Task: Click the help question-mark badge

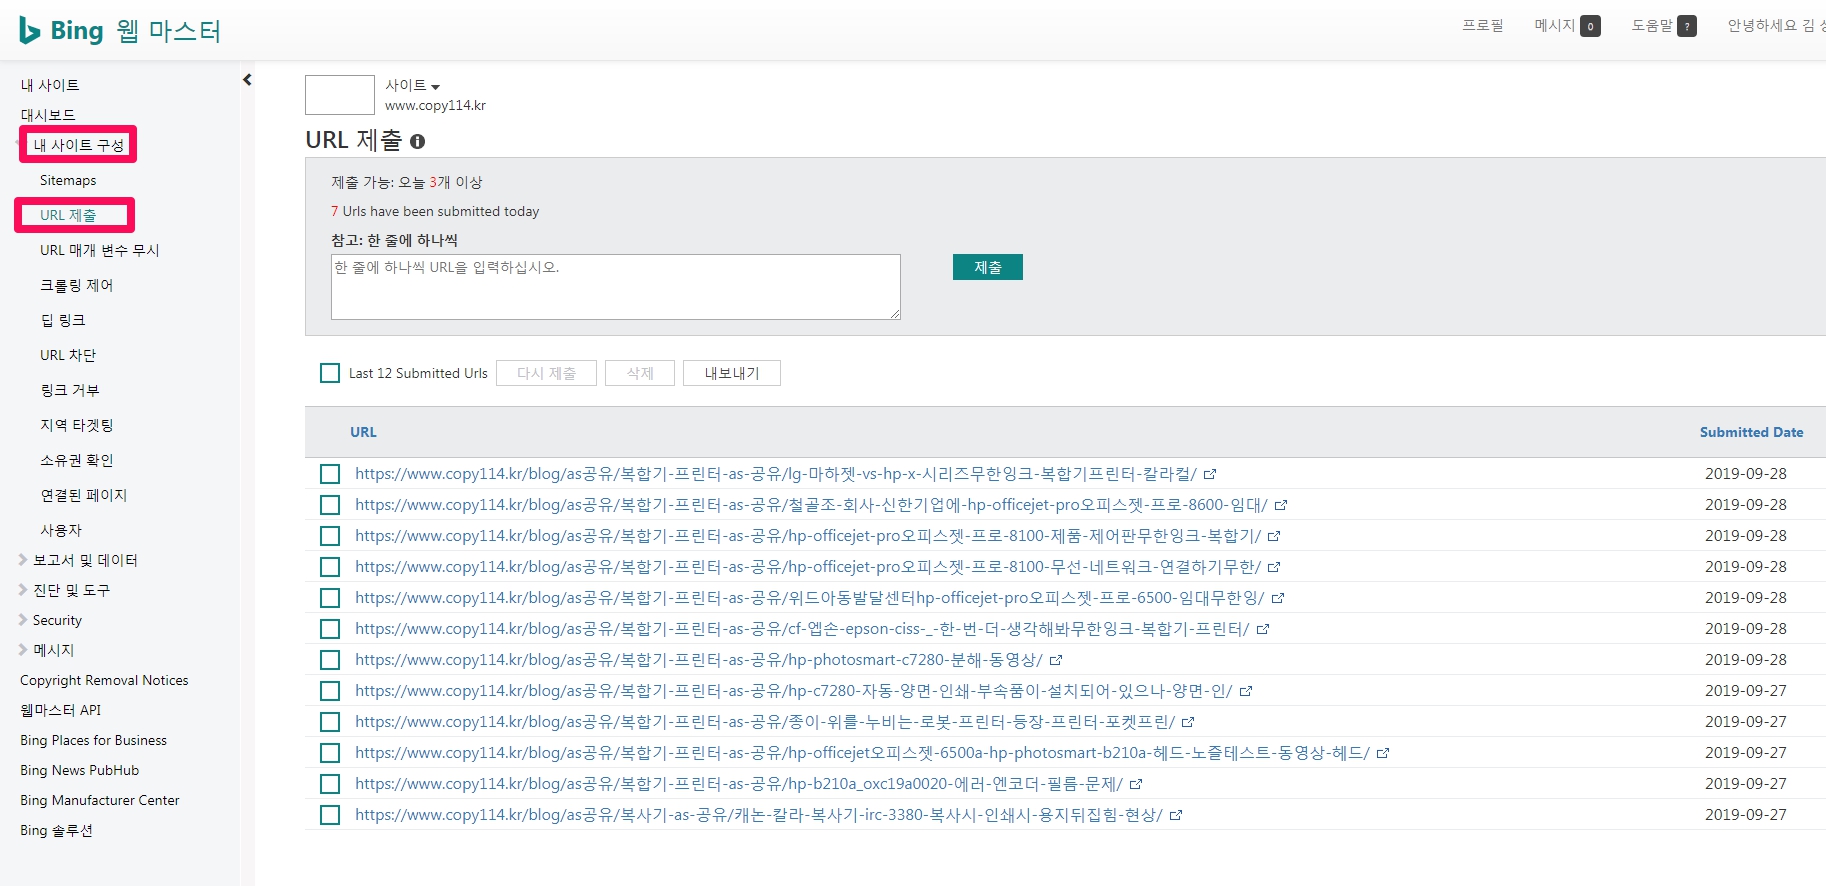Action: [1687, 27]
